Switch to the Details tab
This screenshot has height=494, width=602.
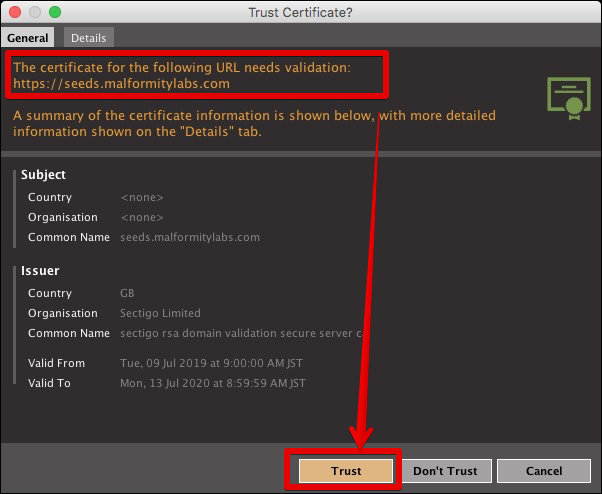click(x=88, y=37)
